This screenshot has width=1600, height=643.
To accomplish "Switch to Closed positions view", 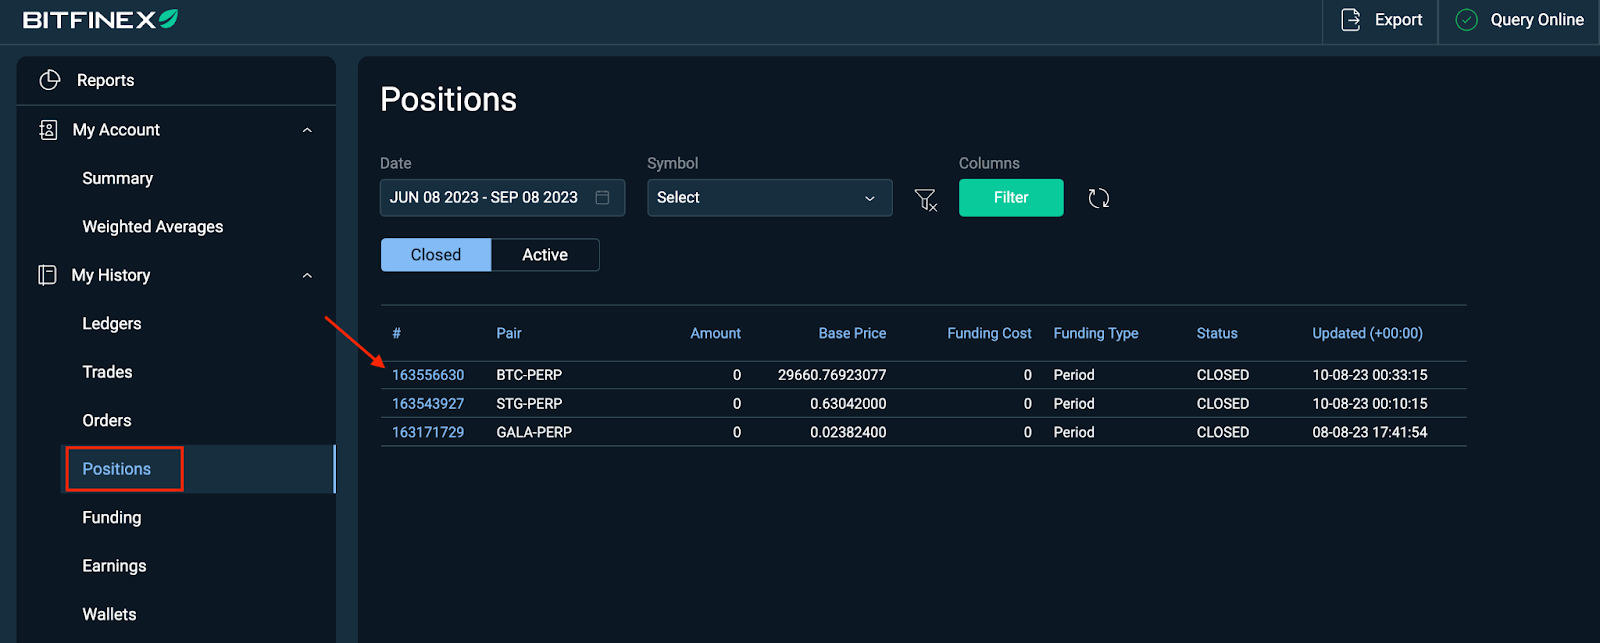I will (x=436, y=255).
